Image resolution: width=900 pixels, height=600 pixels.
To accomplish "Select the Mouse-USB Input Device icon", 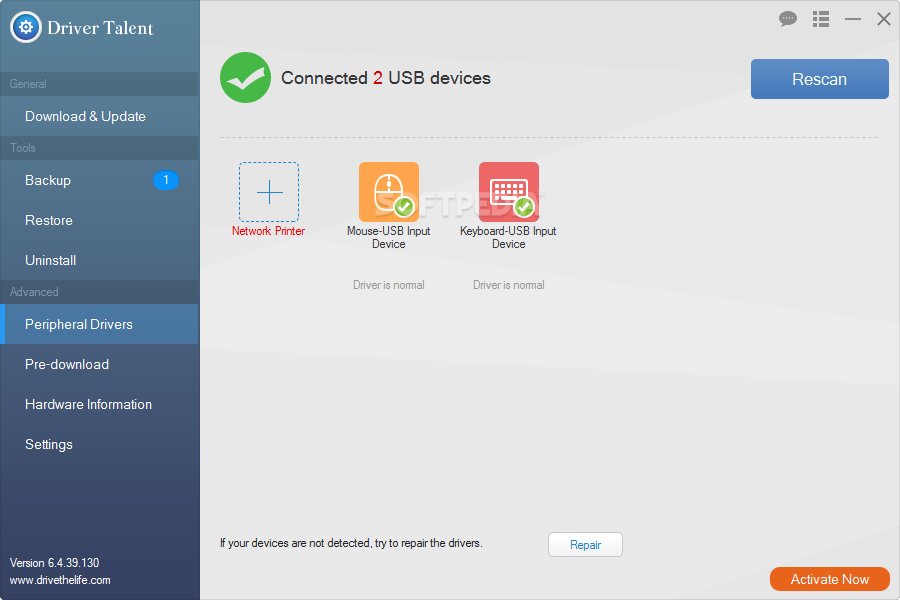I will (x=389, y=192).
